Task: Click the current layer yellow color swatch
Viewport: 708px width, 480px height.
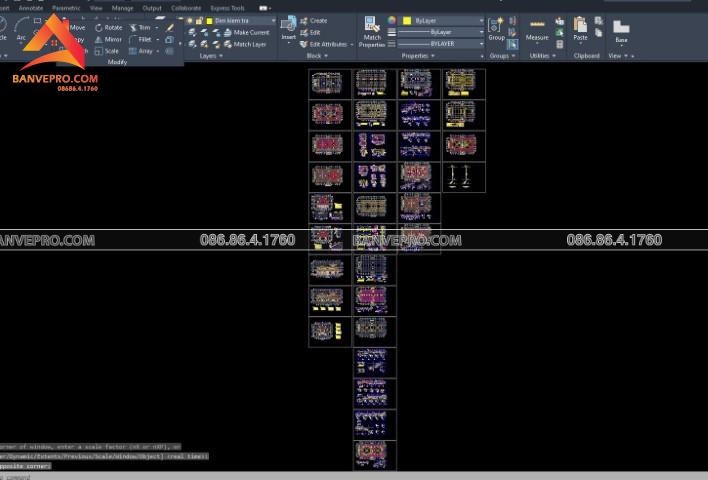Action: pos(209,21)
